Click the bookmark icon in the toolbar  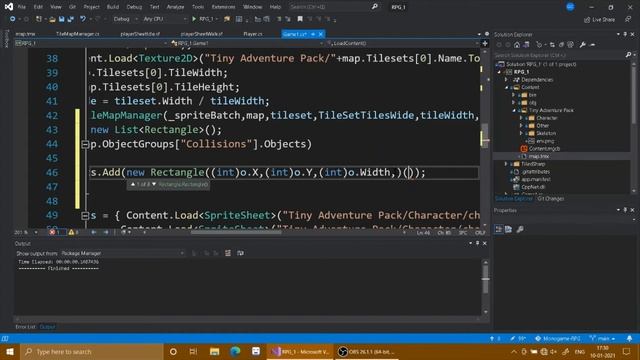pos(300,19)
